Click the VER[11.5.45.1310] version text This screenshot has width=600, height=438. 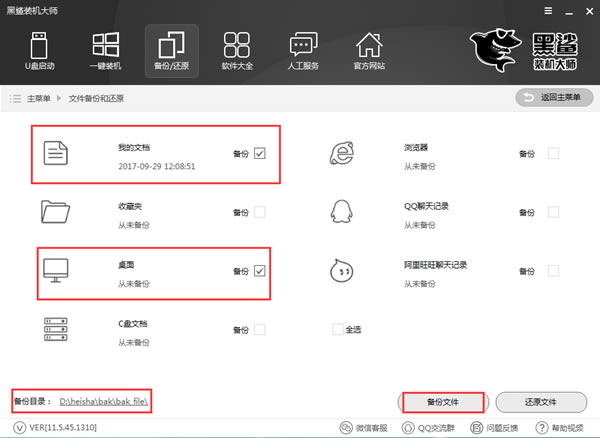(x=63, y=427)
